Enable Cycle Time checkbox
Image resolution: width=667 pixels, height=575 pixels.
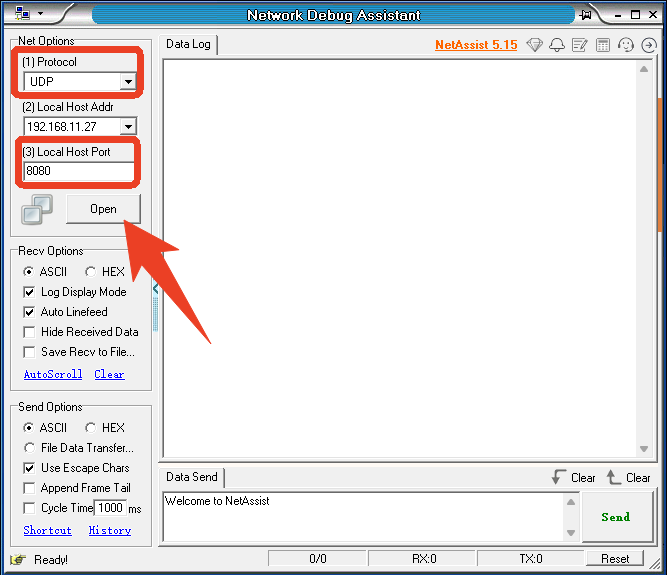(x=29, y=508)
